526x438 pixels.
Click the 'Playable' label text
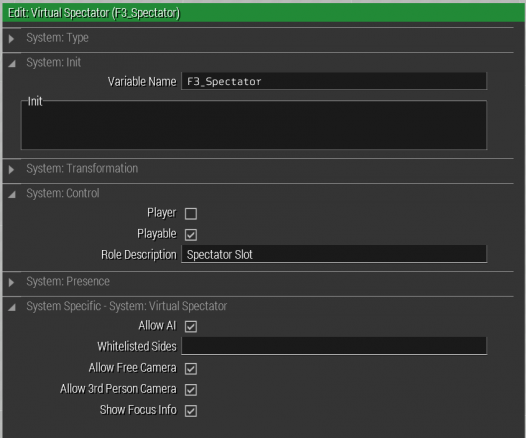(157, 234)
